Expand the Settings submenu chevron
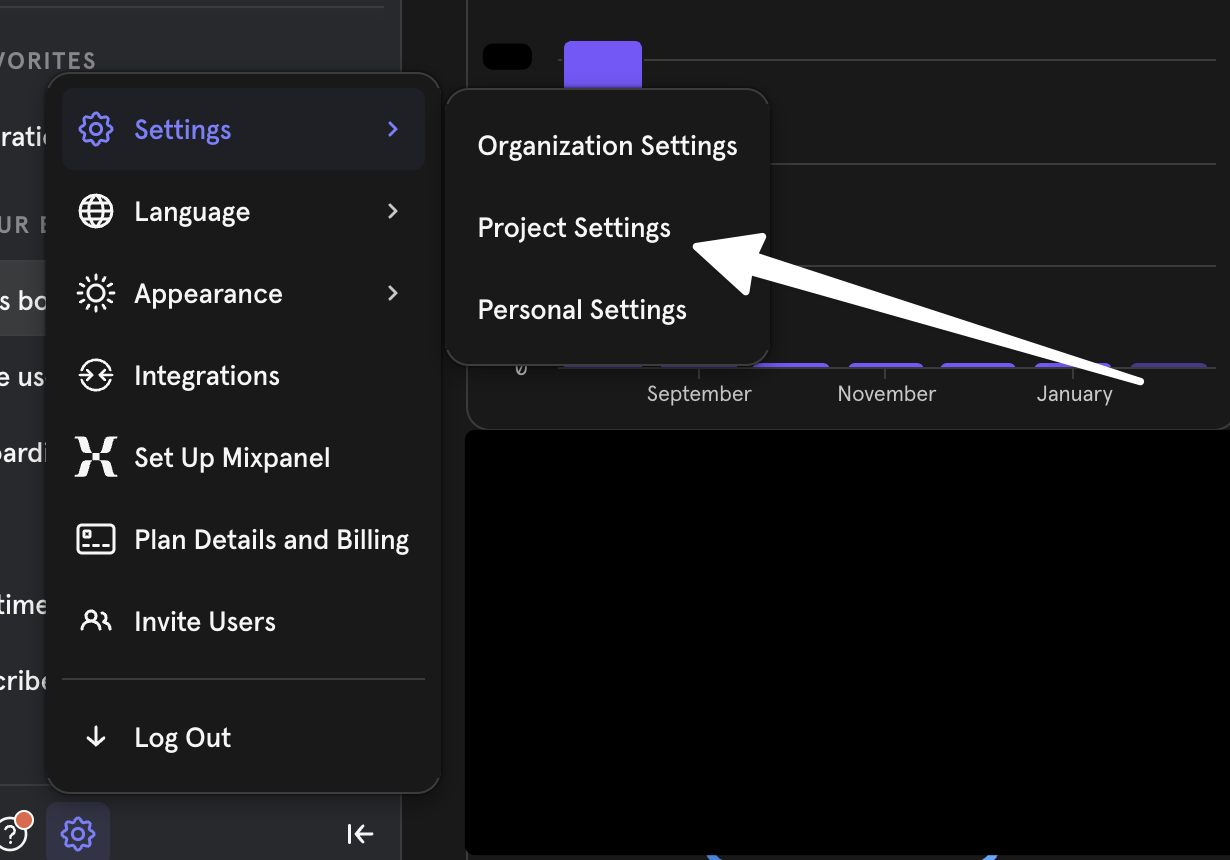The width and height of the screenshot is (1230, 860). (x=393, y=130)
